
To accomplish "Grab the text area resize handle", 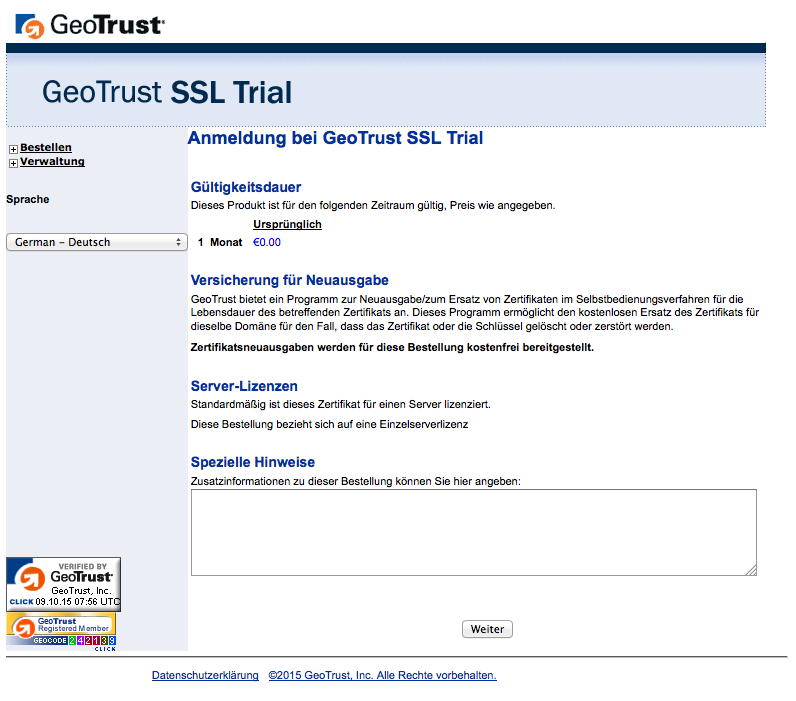I will (x=751, y=570).
